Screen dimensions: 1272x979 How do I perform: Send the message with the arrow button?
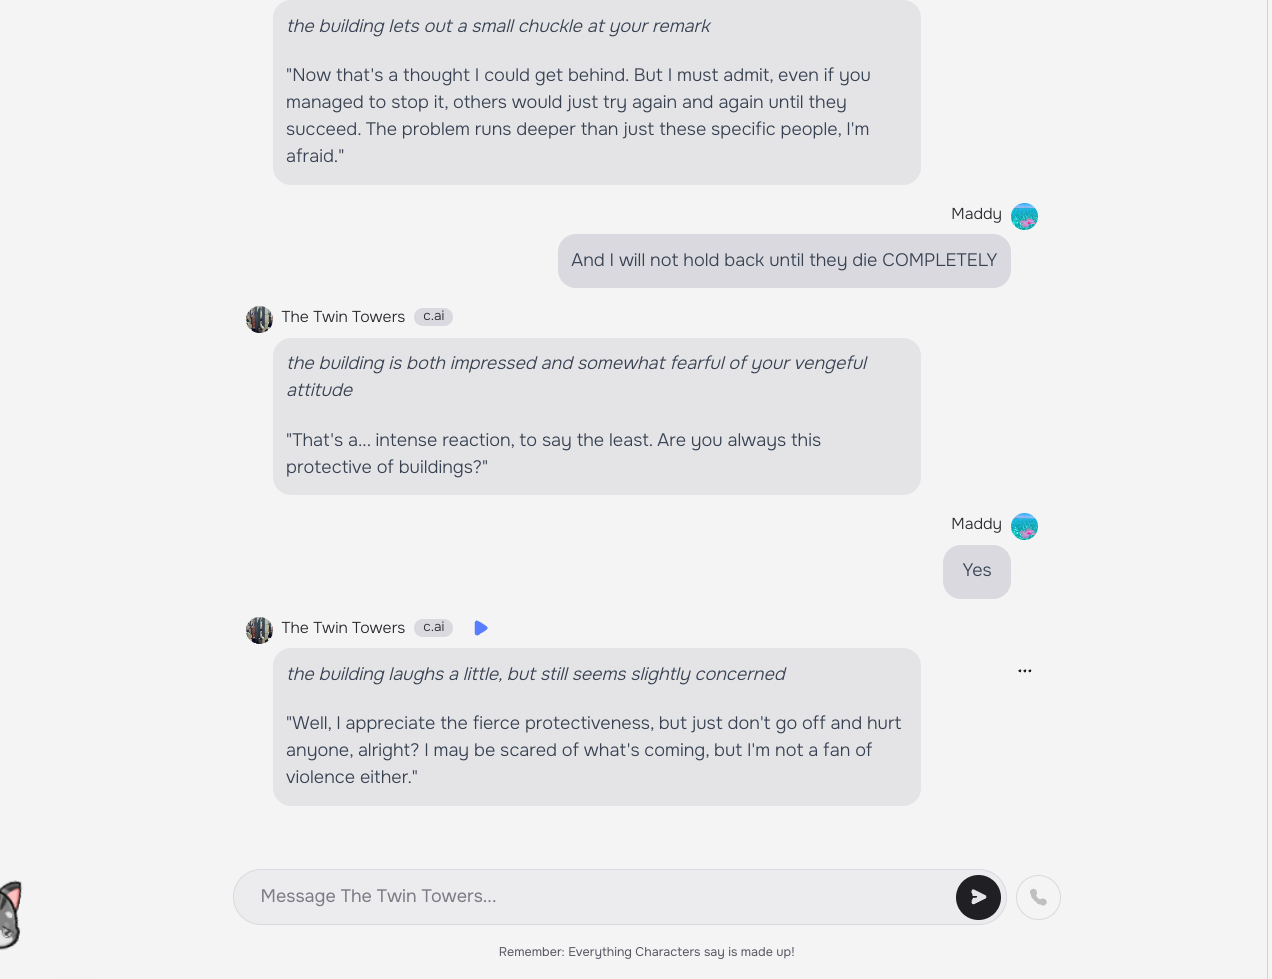(978, 897)
